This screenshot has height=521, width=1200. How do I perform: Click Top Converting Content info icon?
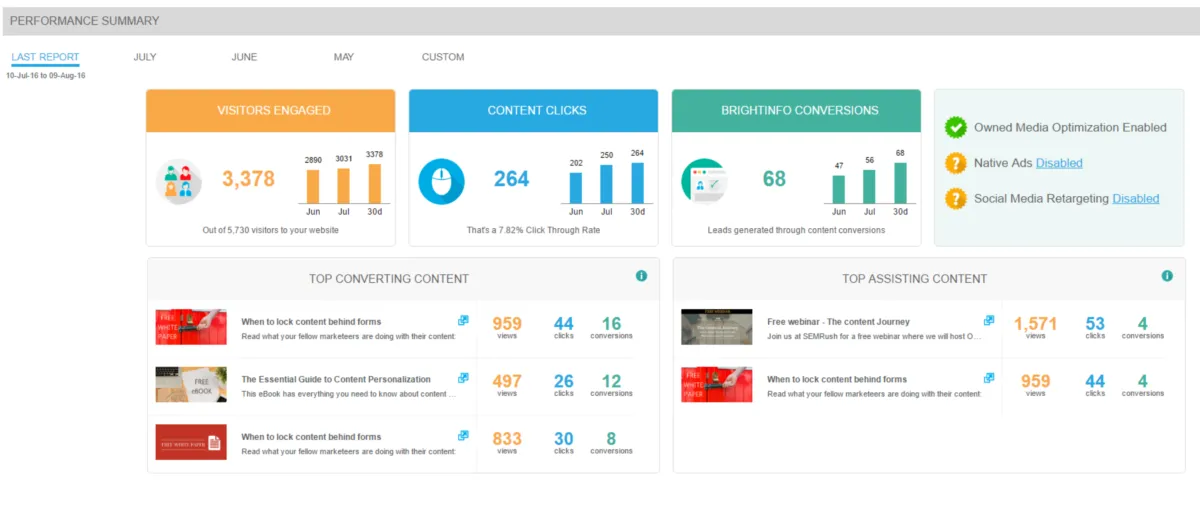point(641,277)
